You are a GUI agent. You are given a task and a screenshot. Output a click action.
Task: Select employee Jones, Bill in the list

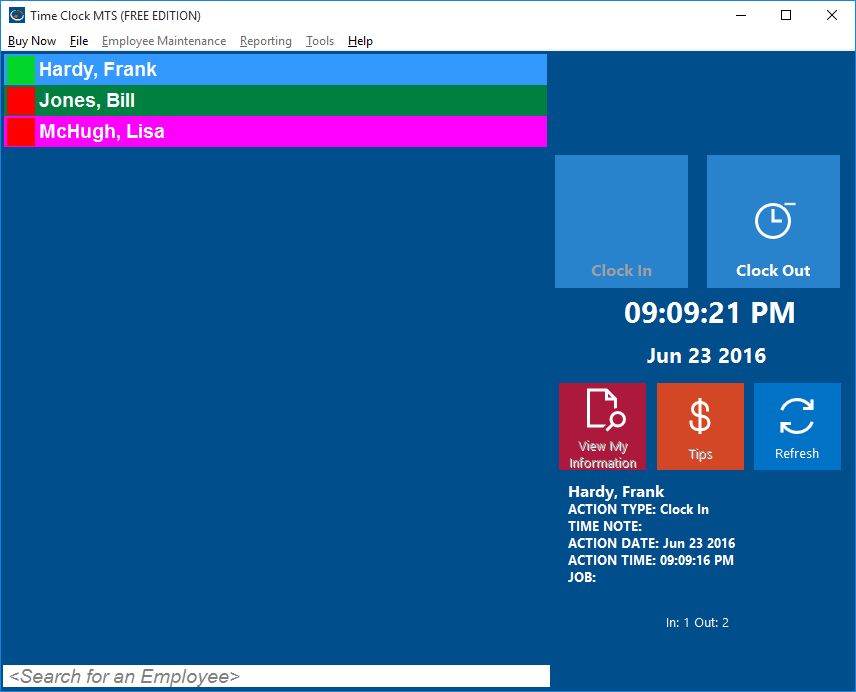(290, 101)
